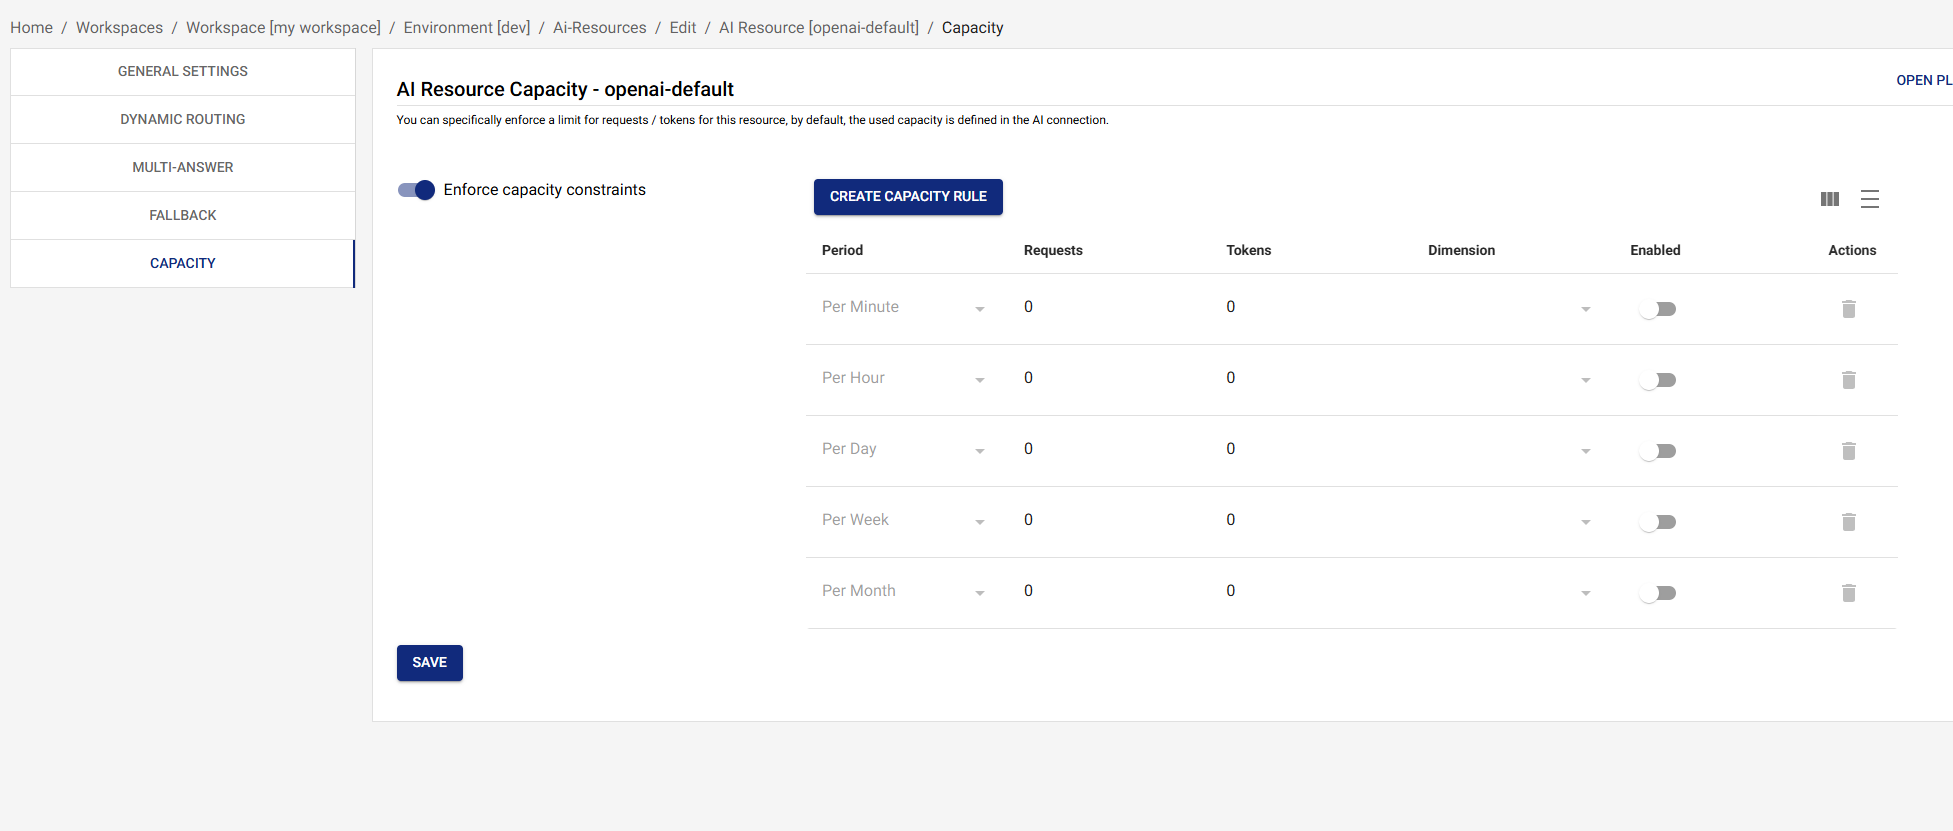Go to Ai-Resources breadcrumb

coord(600,28)
